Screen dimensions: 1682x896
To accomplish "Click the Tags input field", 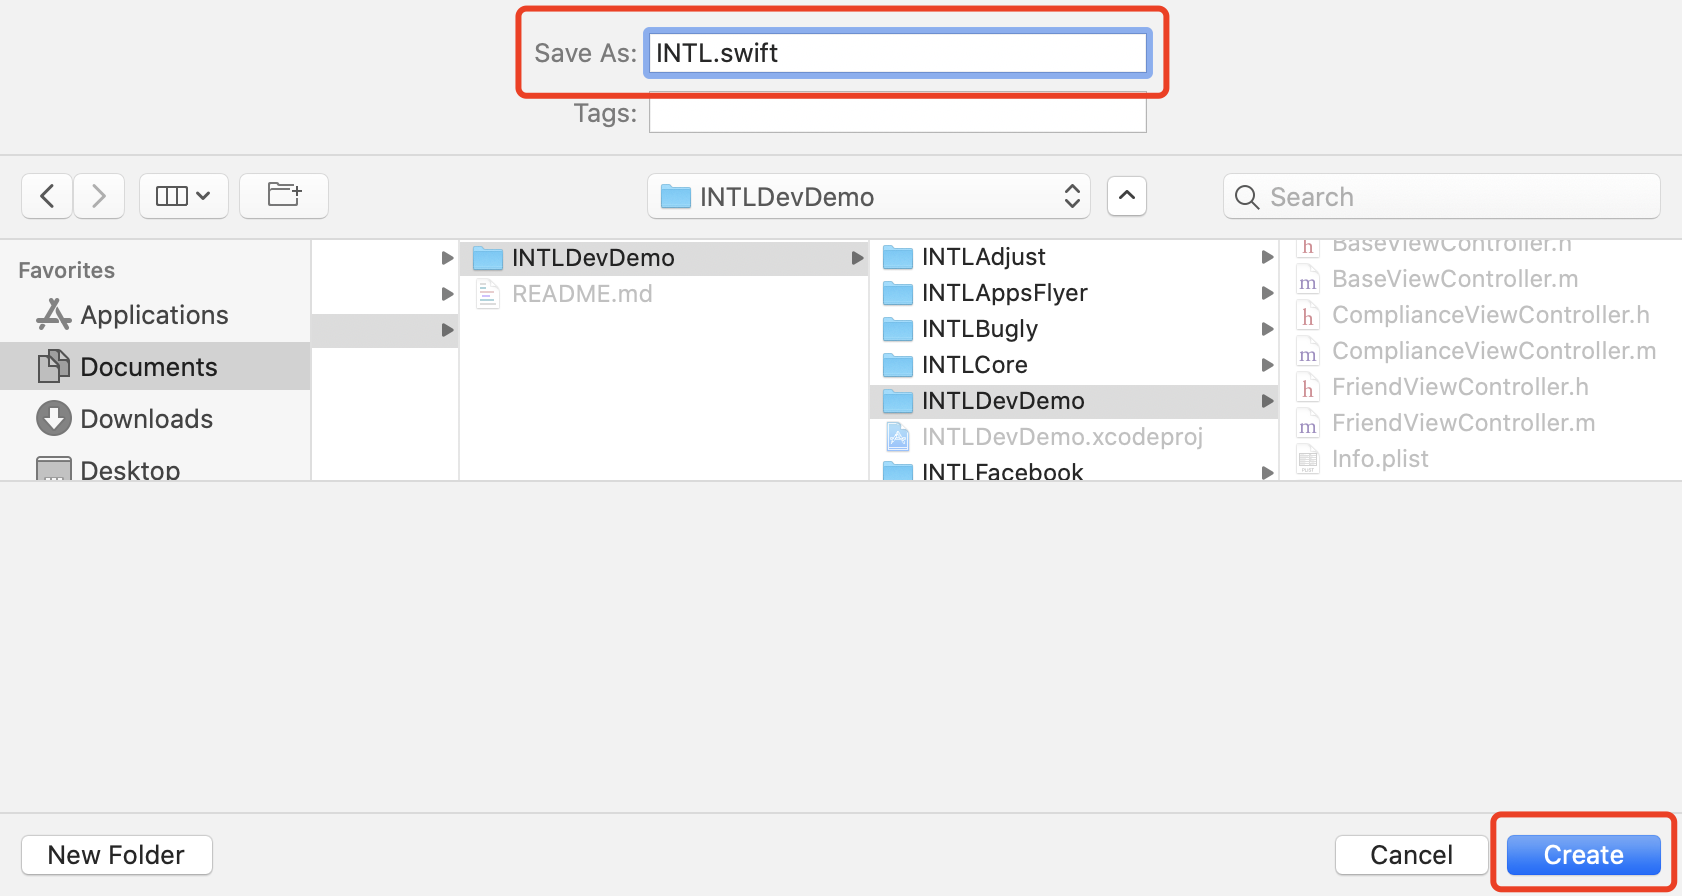I will pos(898,113).
